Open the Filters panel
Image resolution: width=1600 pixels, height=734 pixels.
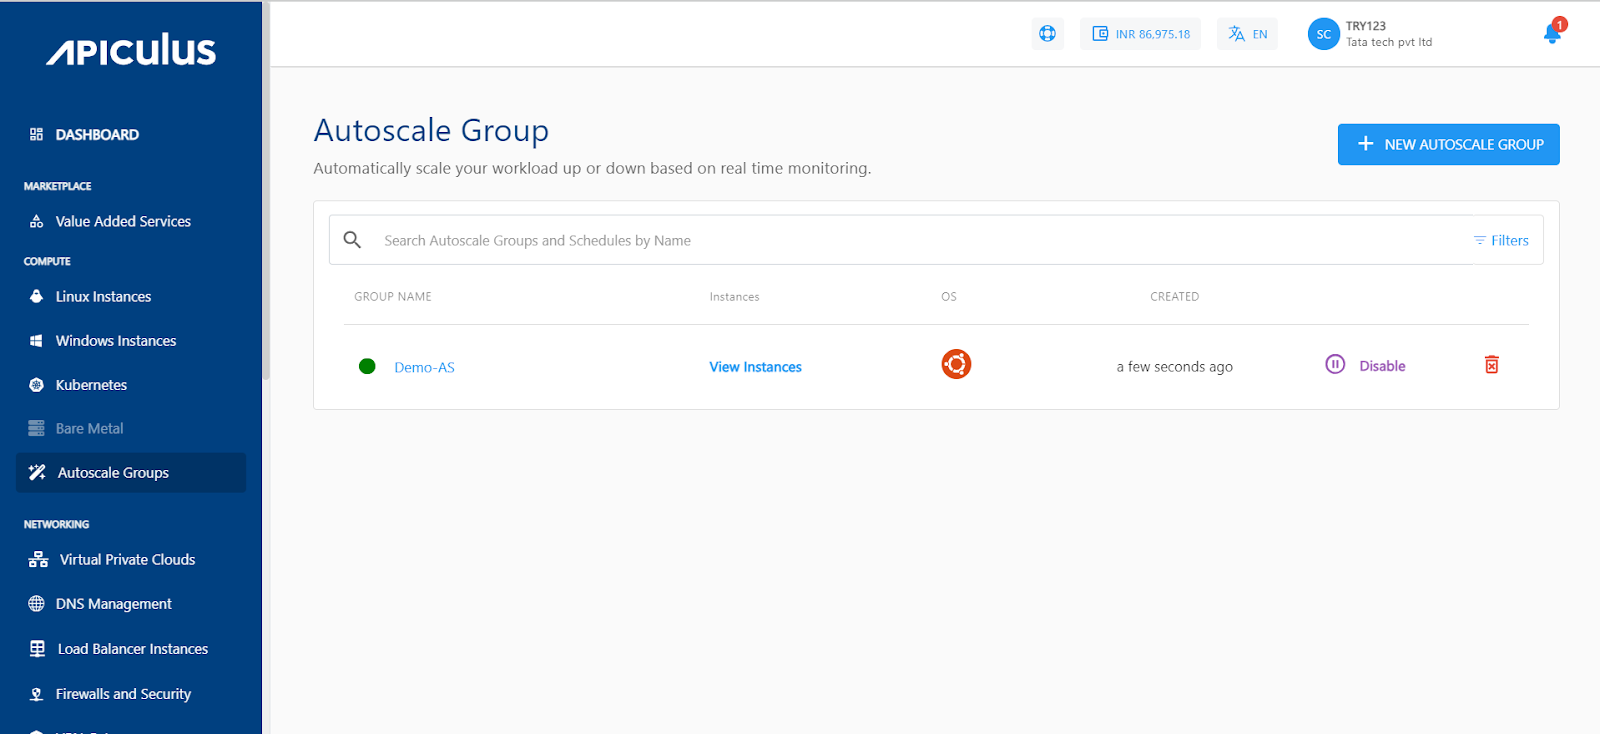(1501, 241)
